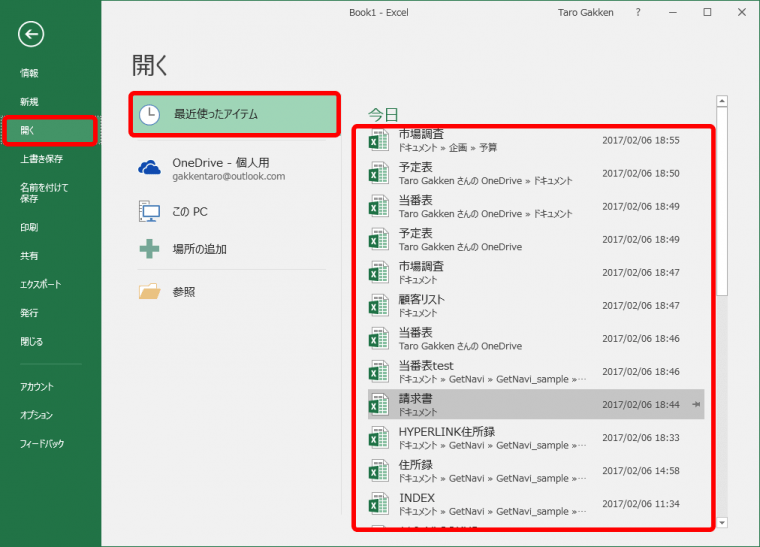Click scrollbar down arrow of file list
Image resolution: width=760 pixels, height=547 pixels.
[722, 522]
